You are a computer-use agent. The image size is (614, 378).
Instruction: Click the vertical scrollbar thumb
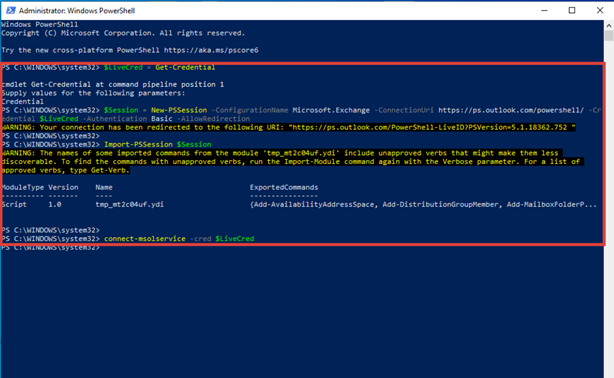click(x=609, y=36)
